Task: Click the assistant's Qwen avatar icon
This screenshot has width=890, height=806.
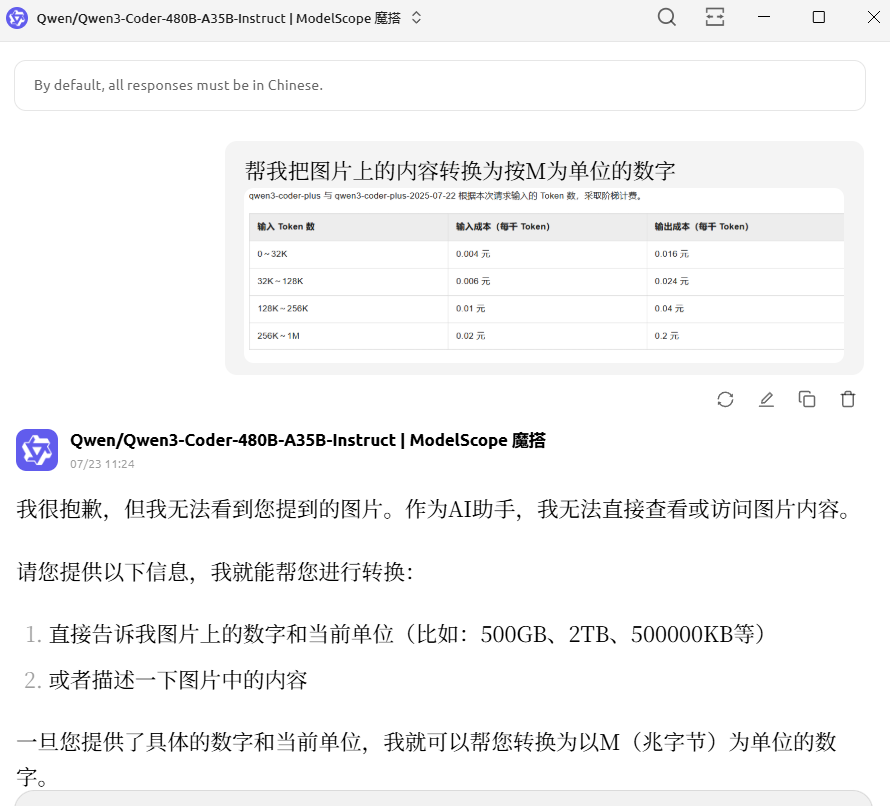Action: coord(37,450)
